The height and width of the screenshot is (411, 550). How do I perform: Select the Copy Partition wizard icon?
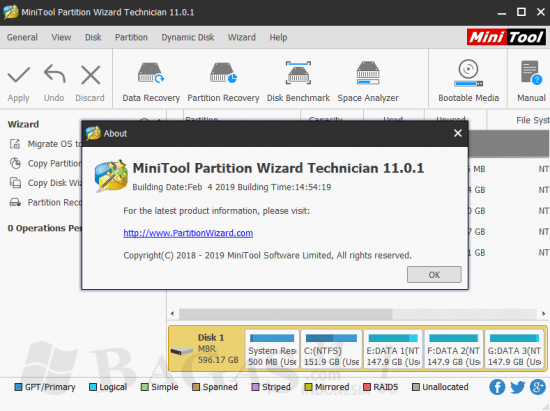pos(15,163)
